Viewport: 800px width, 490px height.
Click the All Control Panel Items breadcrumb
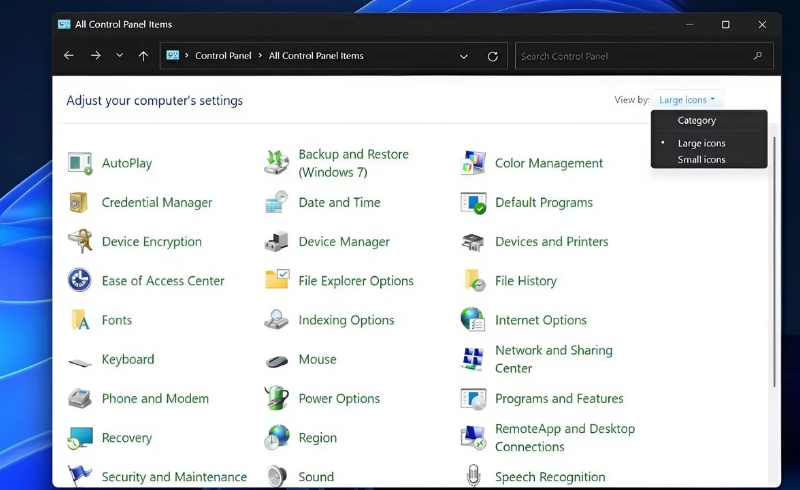316,56
